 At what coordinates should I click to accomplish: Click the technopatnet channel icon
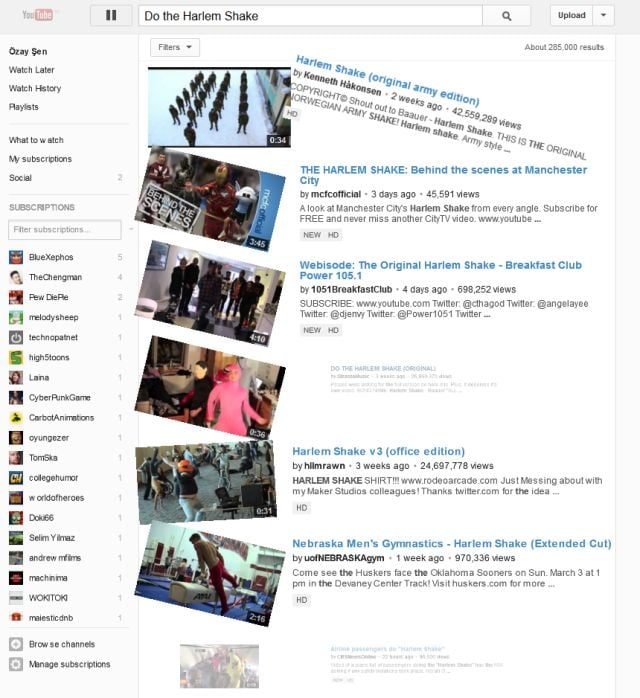coord(16,337)
